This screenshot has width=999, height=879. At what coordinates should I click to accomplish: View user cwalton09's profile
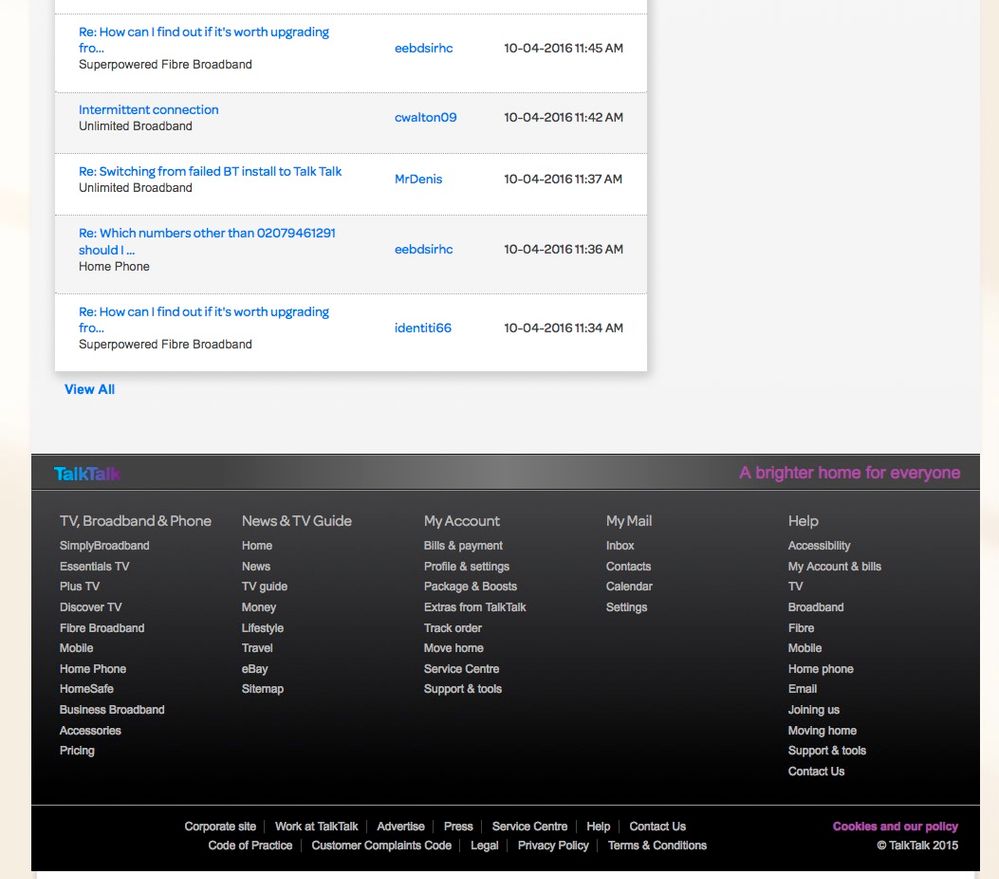point(426,117)
